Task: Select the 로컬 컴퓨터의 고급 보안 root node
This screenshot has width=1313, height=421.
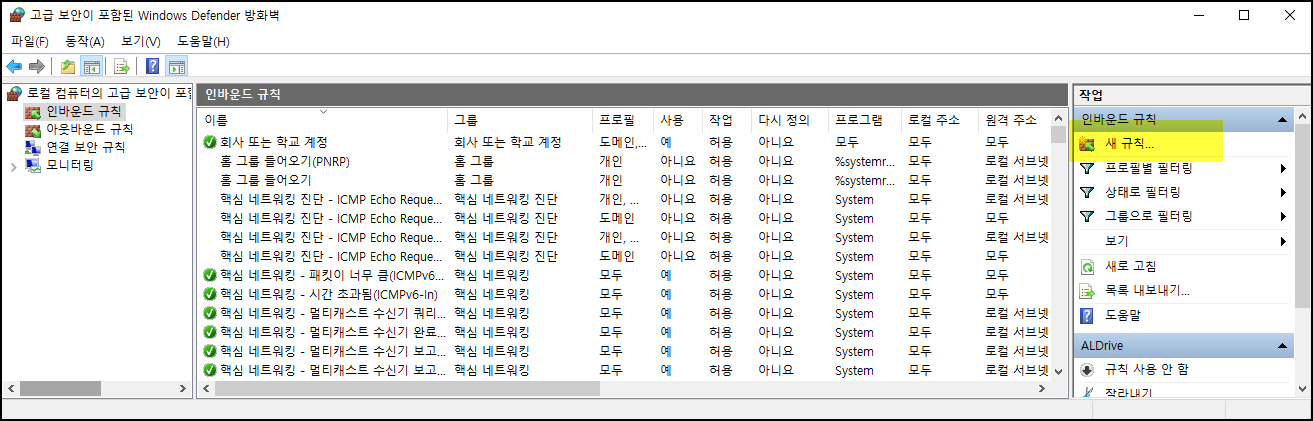Action: pyautogui.click(x=98, y=93)
